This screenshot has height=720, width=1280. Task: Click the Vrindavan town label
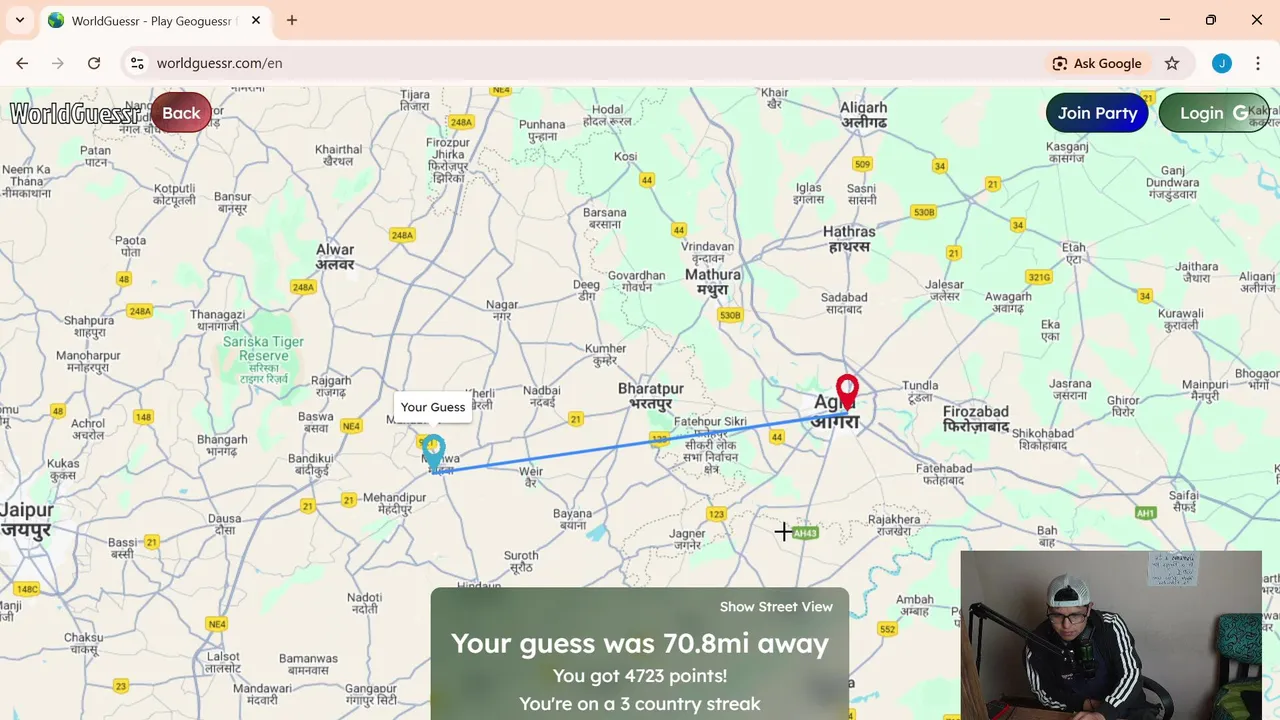(x=707, y=251)
